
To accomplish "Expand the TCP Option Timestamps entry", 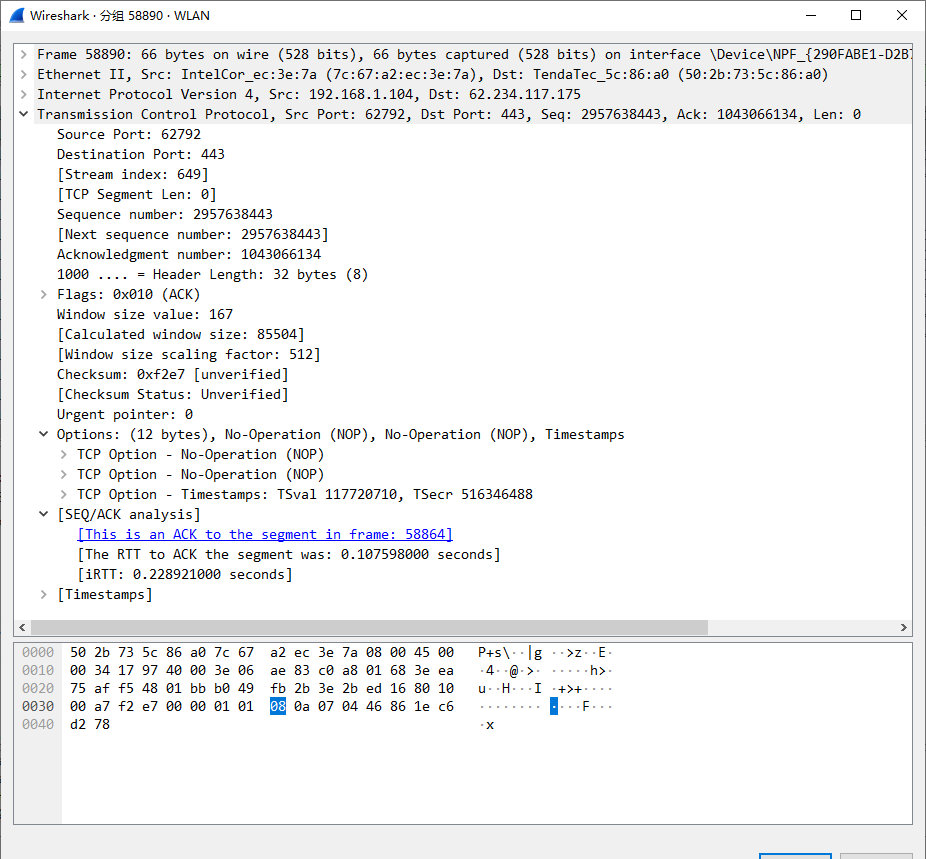I will coord(63,494).
